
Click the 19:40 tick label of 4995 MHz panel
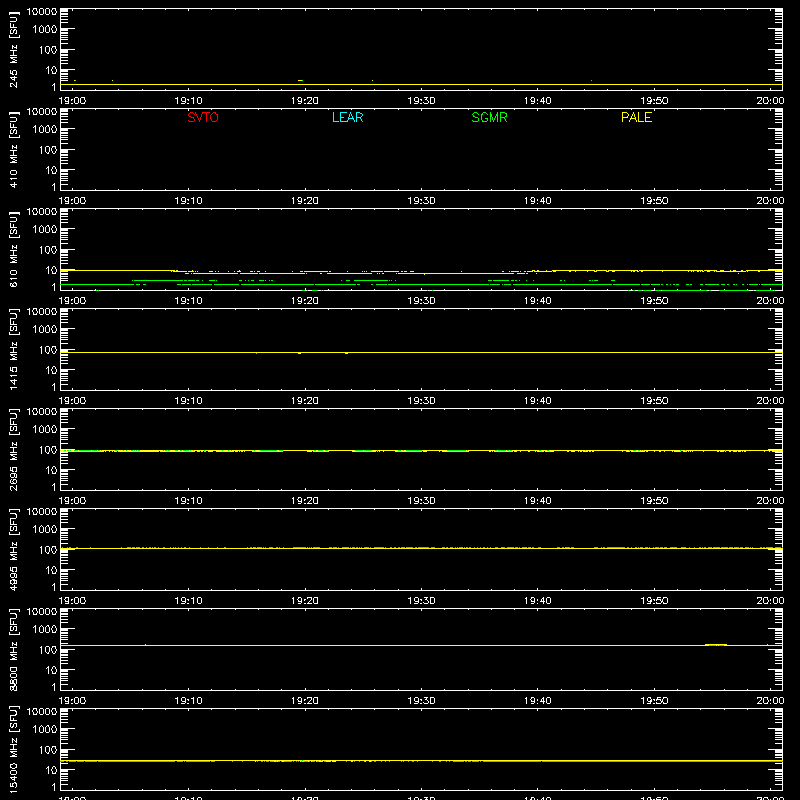[x=538, y=601]
